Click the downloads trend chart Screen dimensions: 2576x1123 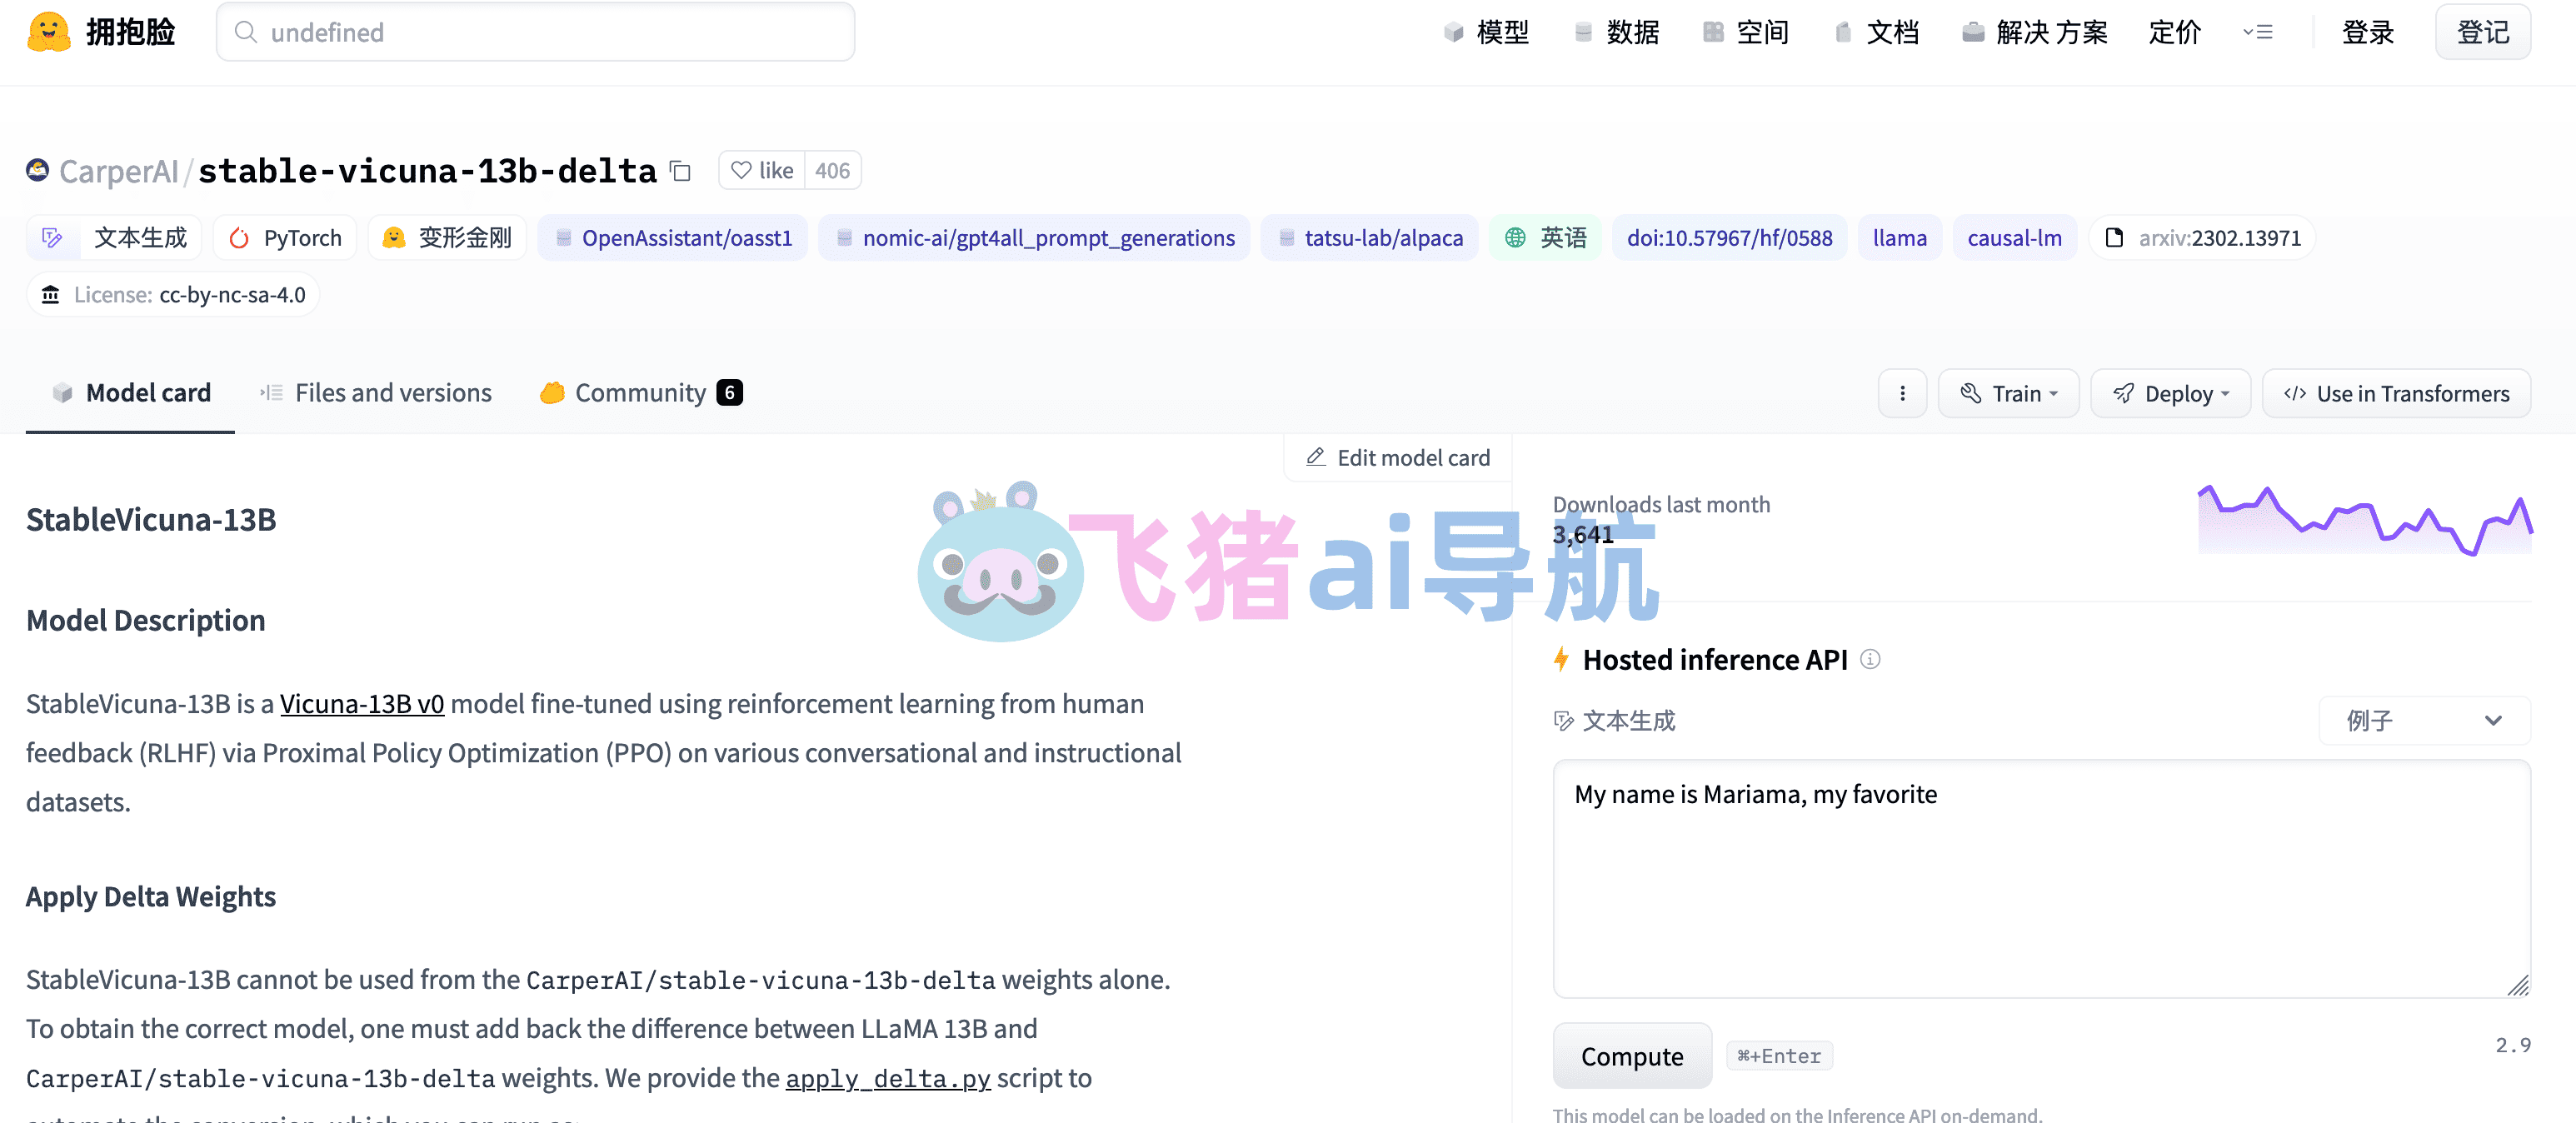(2364, 520)
